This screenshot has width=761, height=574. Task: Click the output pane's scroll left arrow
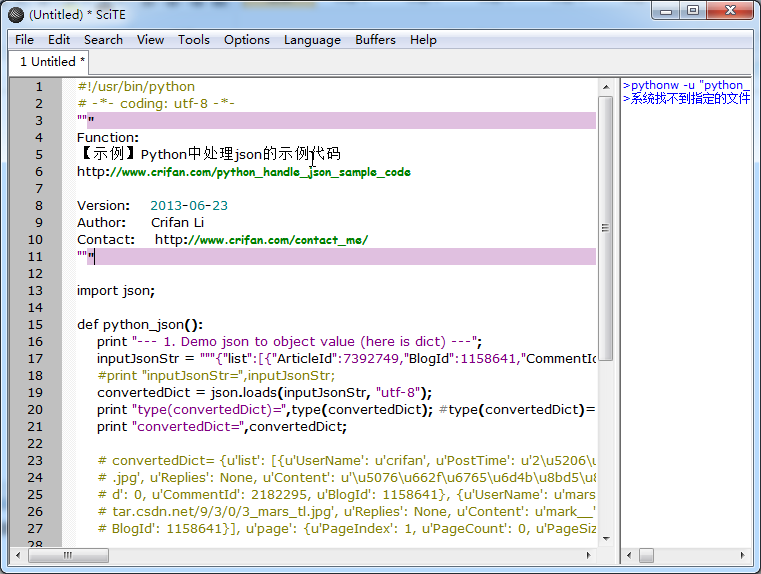coord(628,554)
